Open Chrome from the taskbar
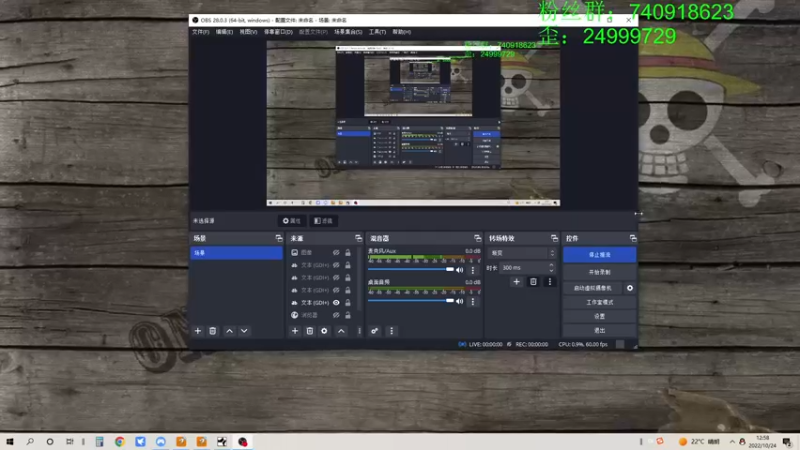800x450 pixels. pyautogui.click(x=120, y=442)
